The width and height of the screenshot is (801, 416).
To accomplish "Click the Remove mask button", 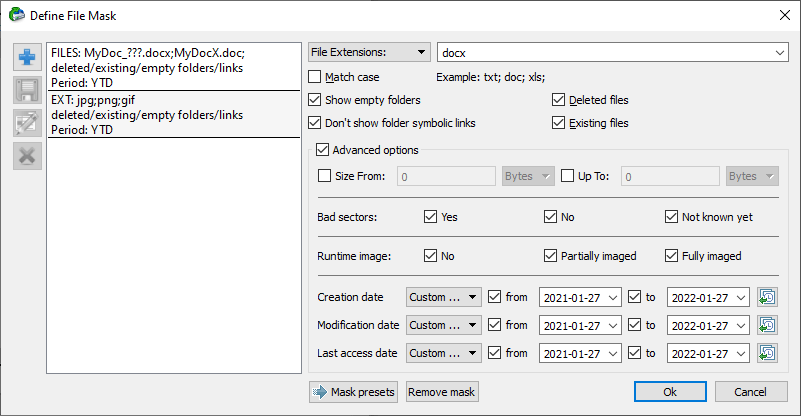I will pos(442,392).
